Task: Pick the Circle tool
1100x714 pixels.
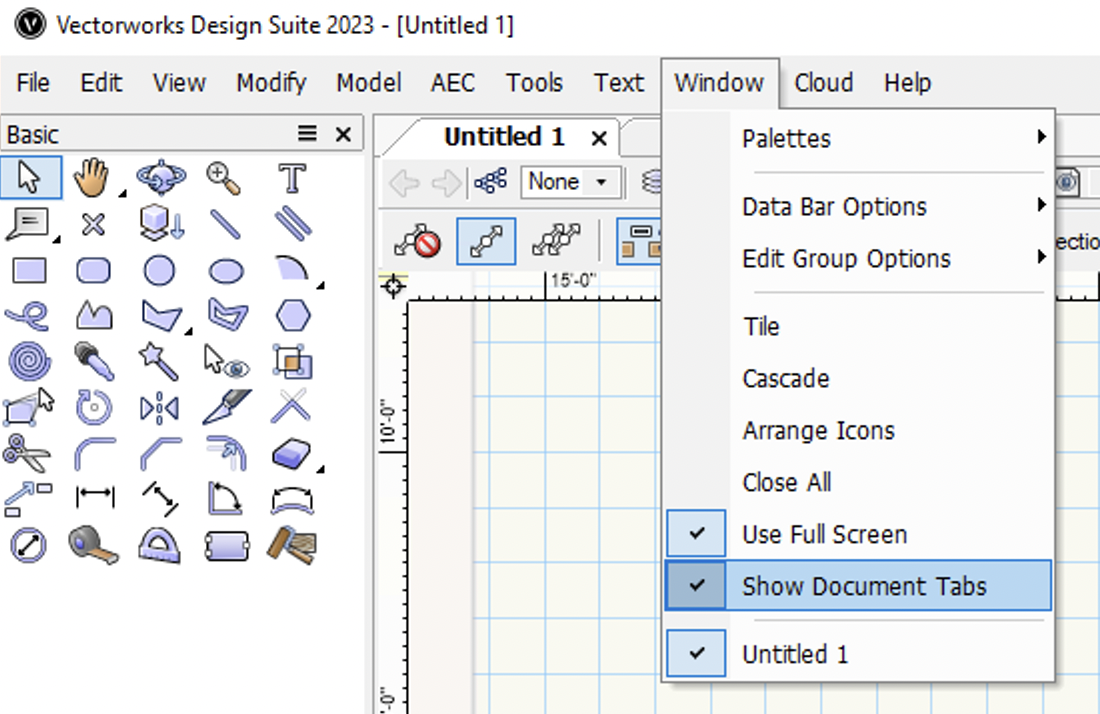Action: coord(158,272)
